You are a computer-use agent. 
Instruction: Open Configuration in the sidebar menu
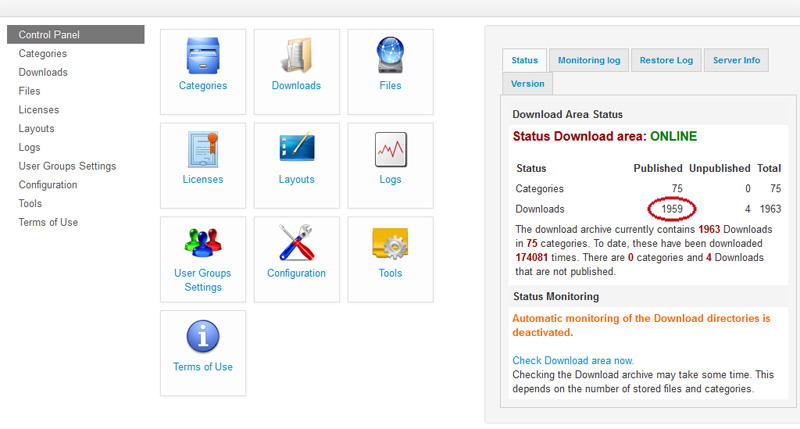coord(48,185)
